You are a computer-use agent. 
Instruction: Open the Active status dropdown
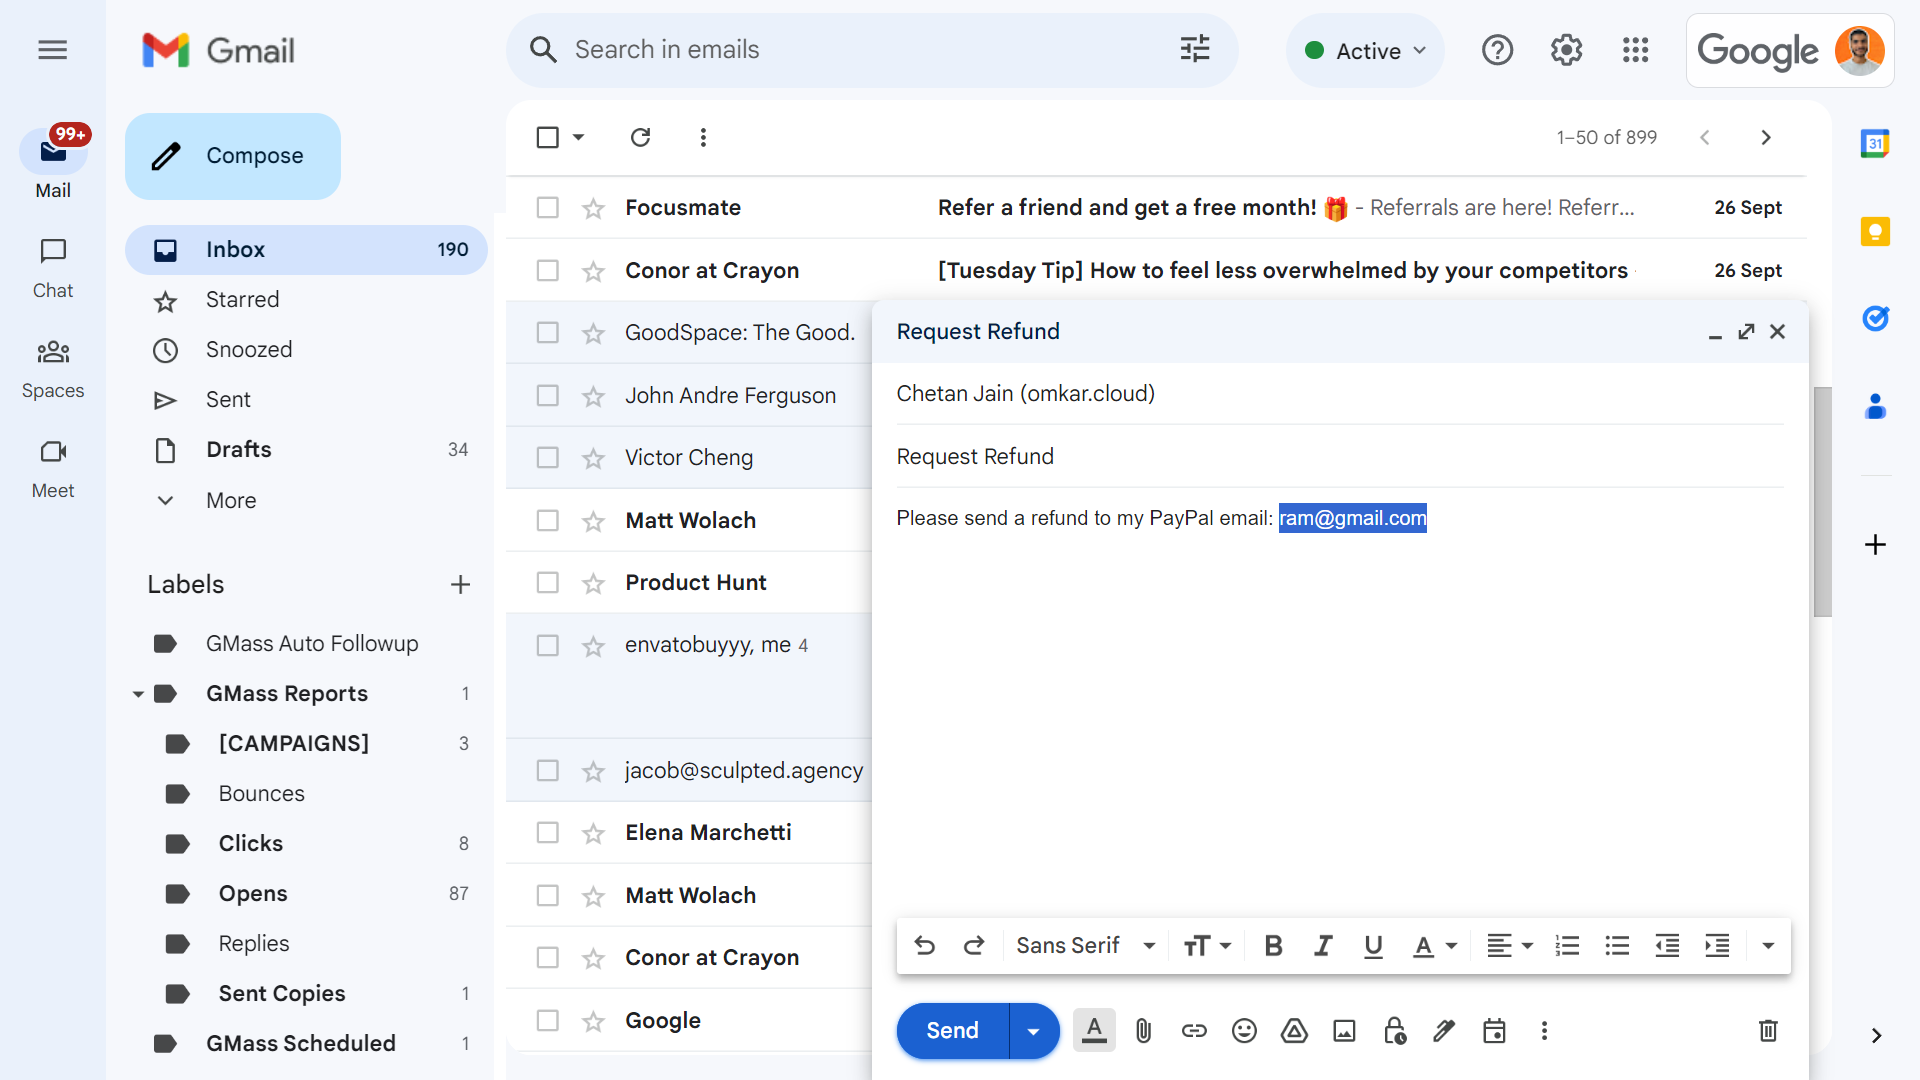pyautogui.click(x=1365, y=51)
